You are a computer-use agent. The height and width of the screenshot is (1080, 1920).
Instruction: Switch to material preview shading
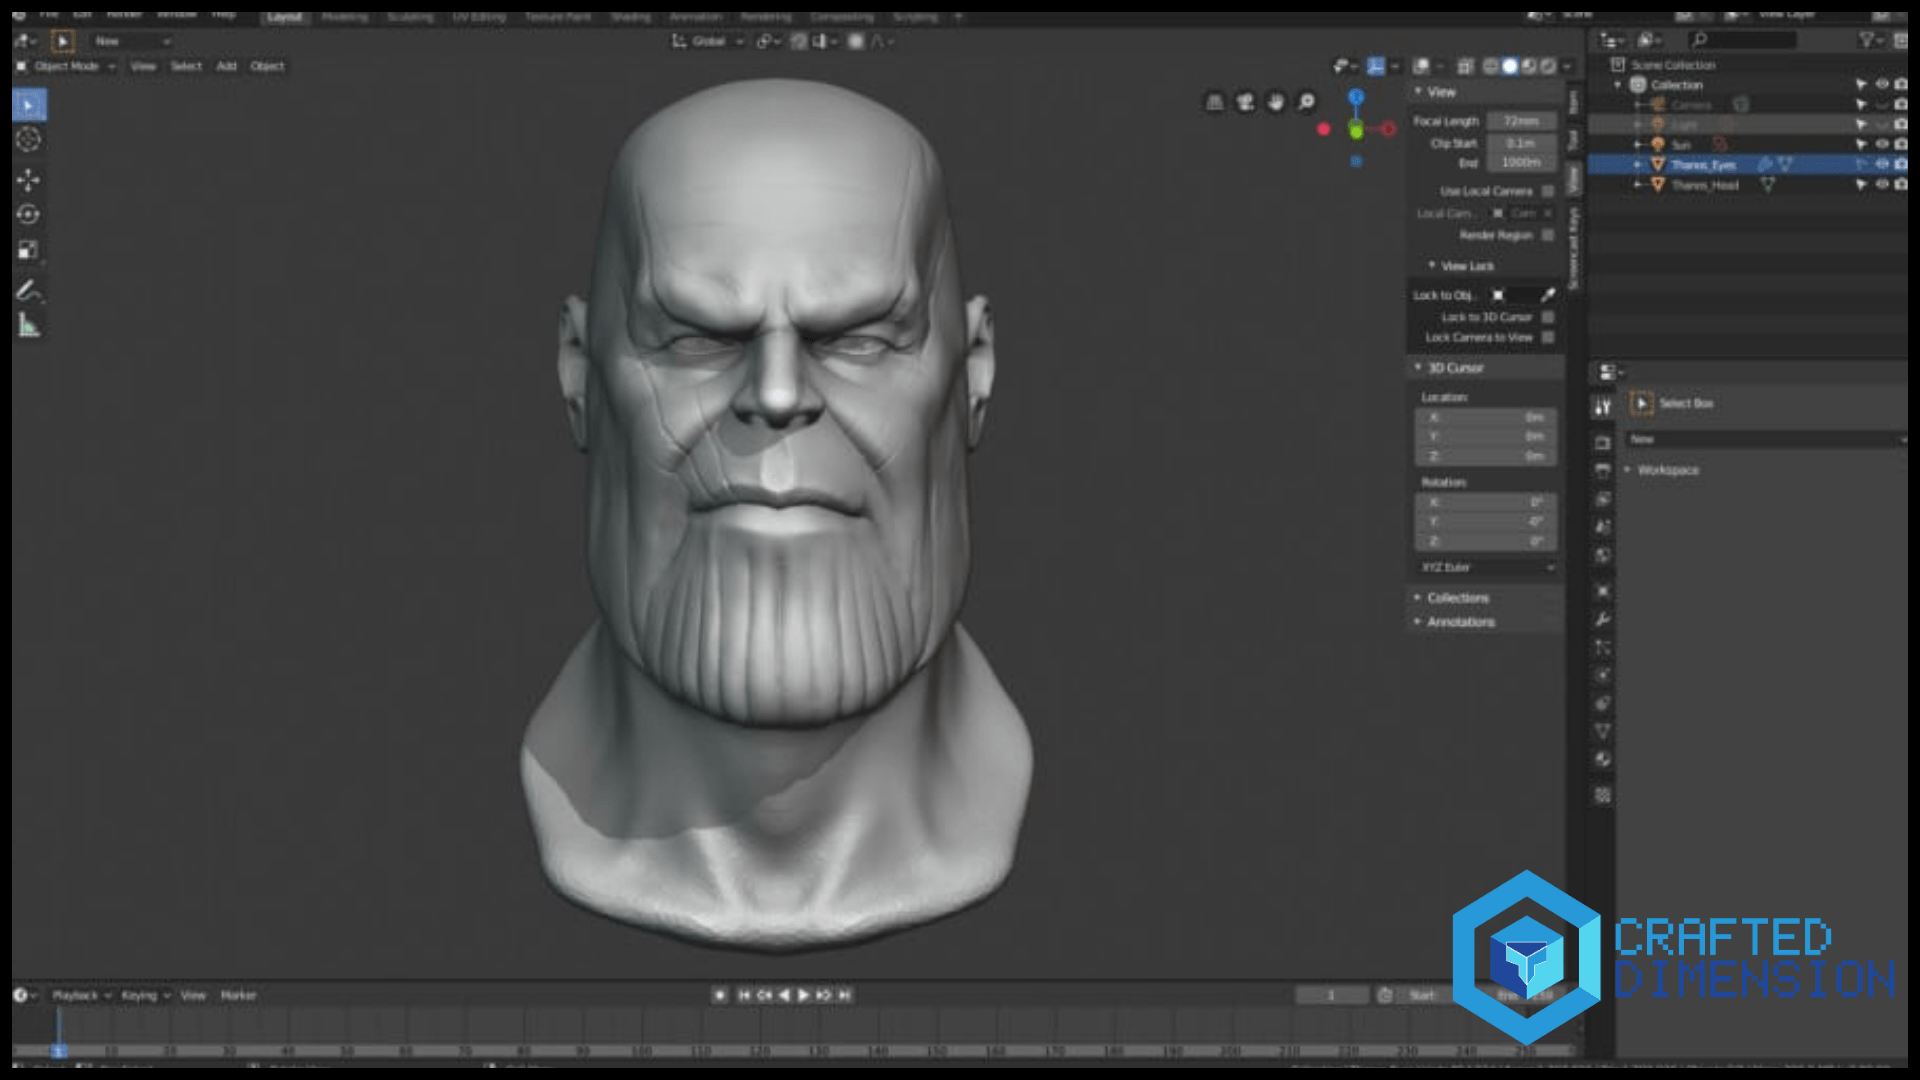[1529, 66]
